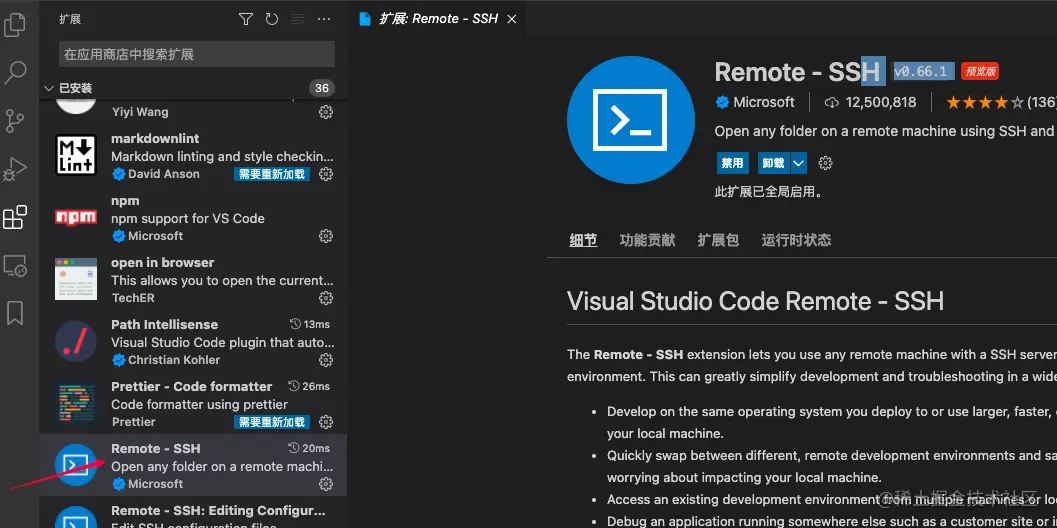1057x528 pixels.
Task: Select npm extension in the list
Action: click(193, 218)
